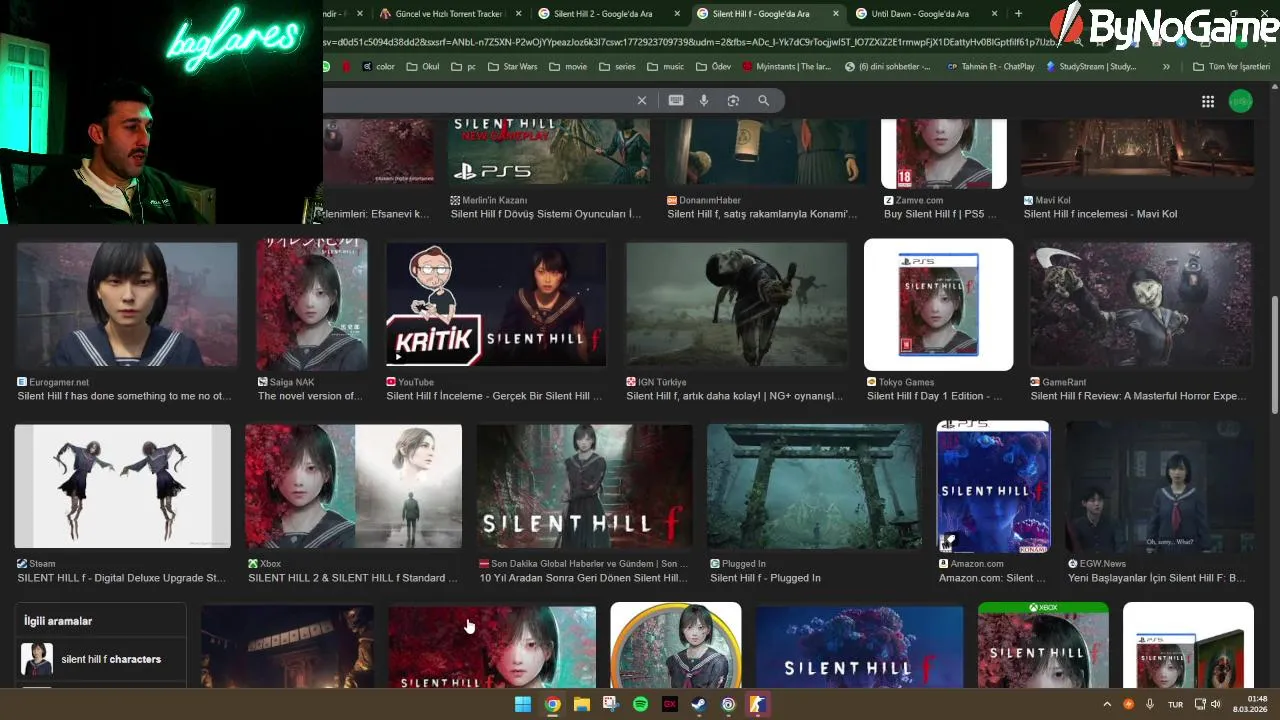
Task: Click the Chrome address bar URL
Action: (x=690, y=42)
